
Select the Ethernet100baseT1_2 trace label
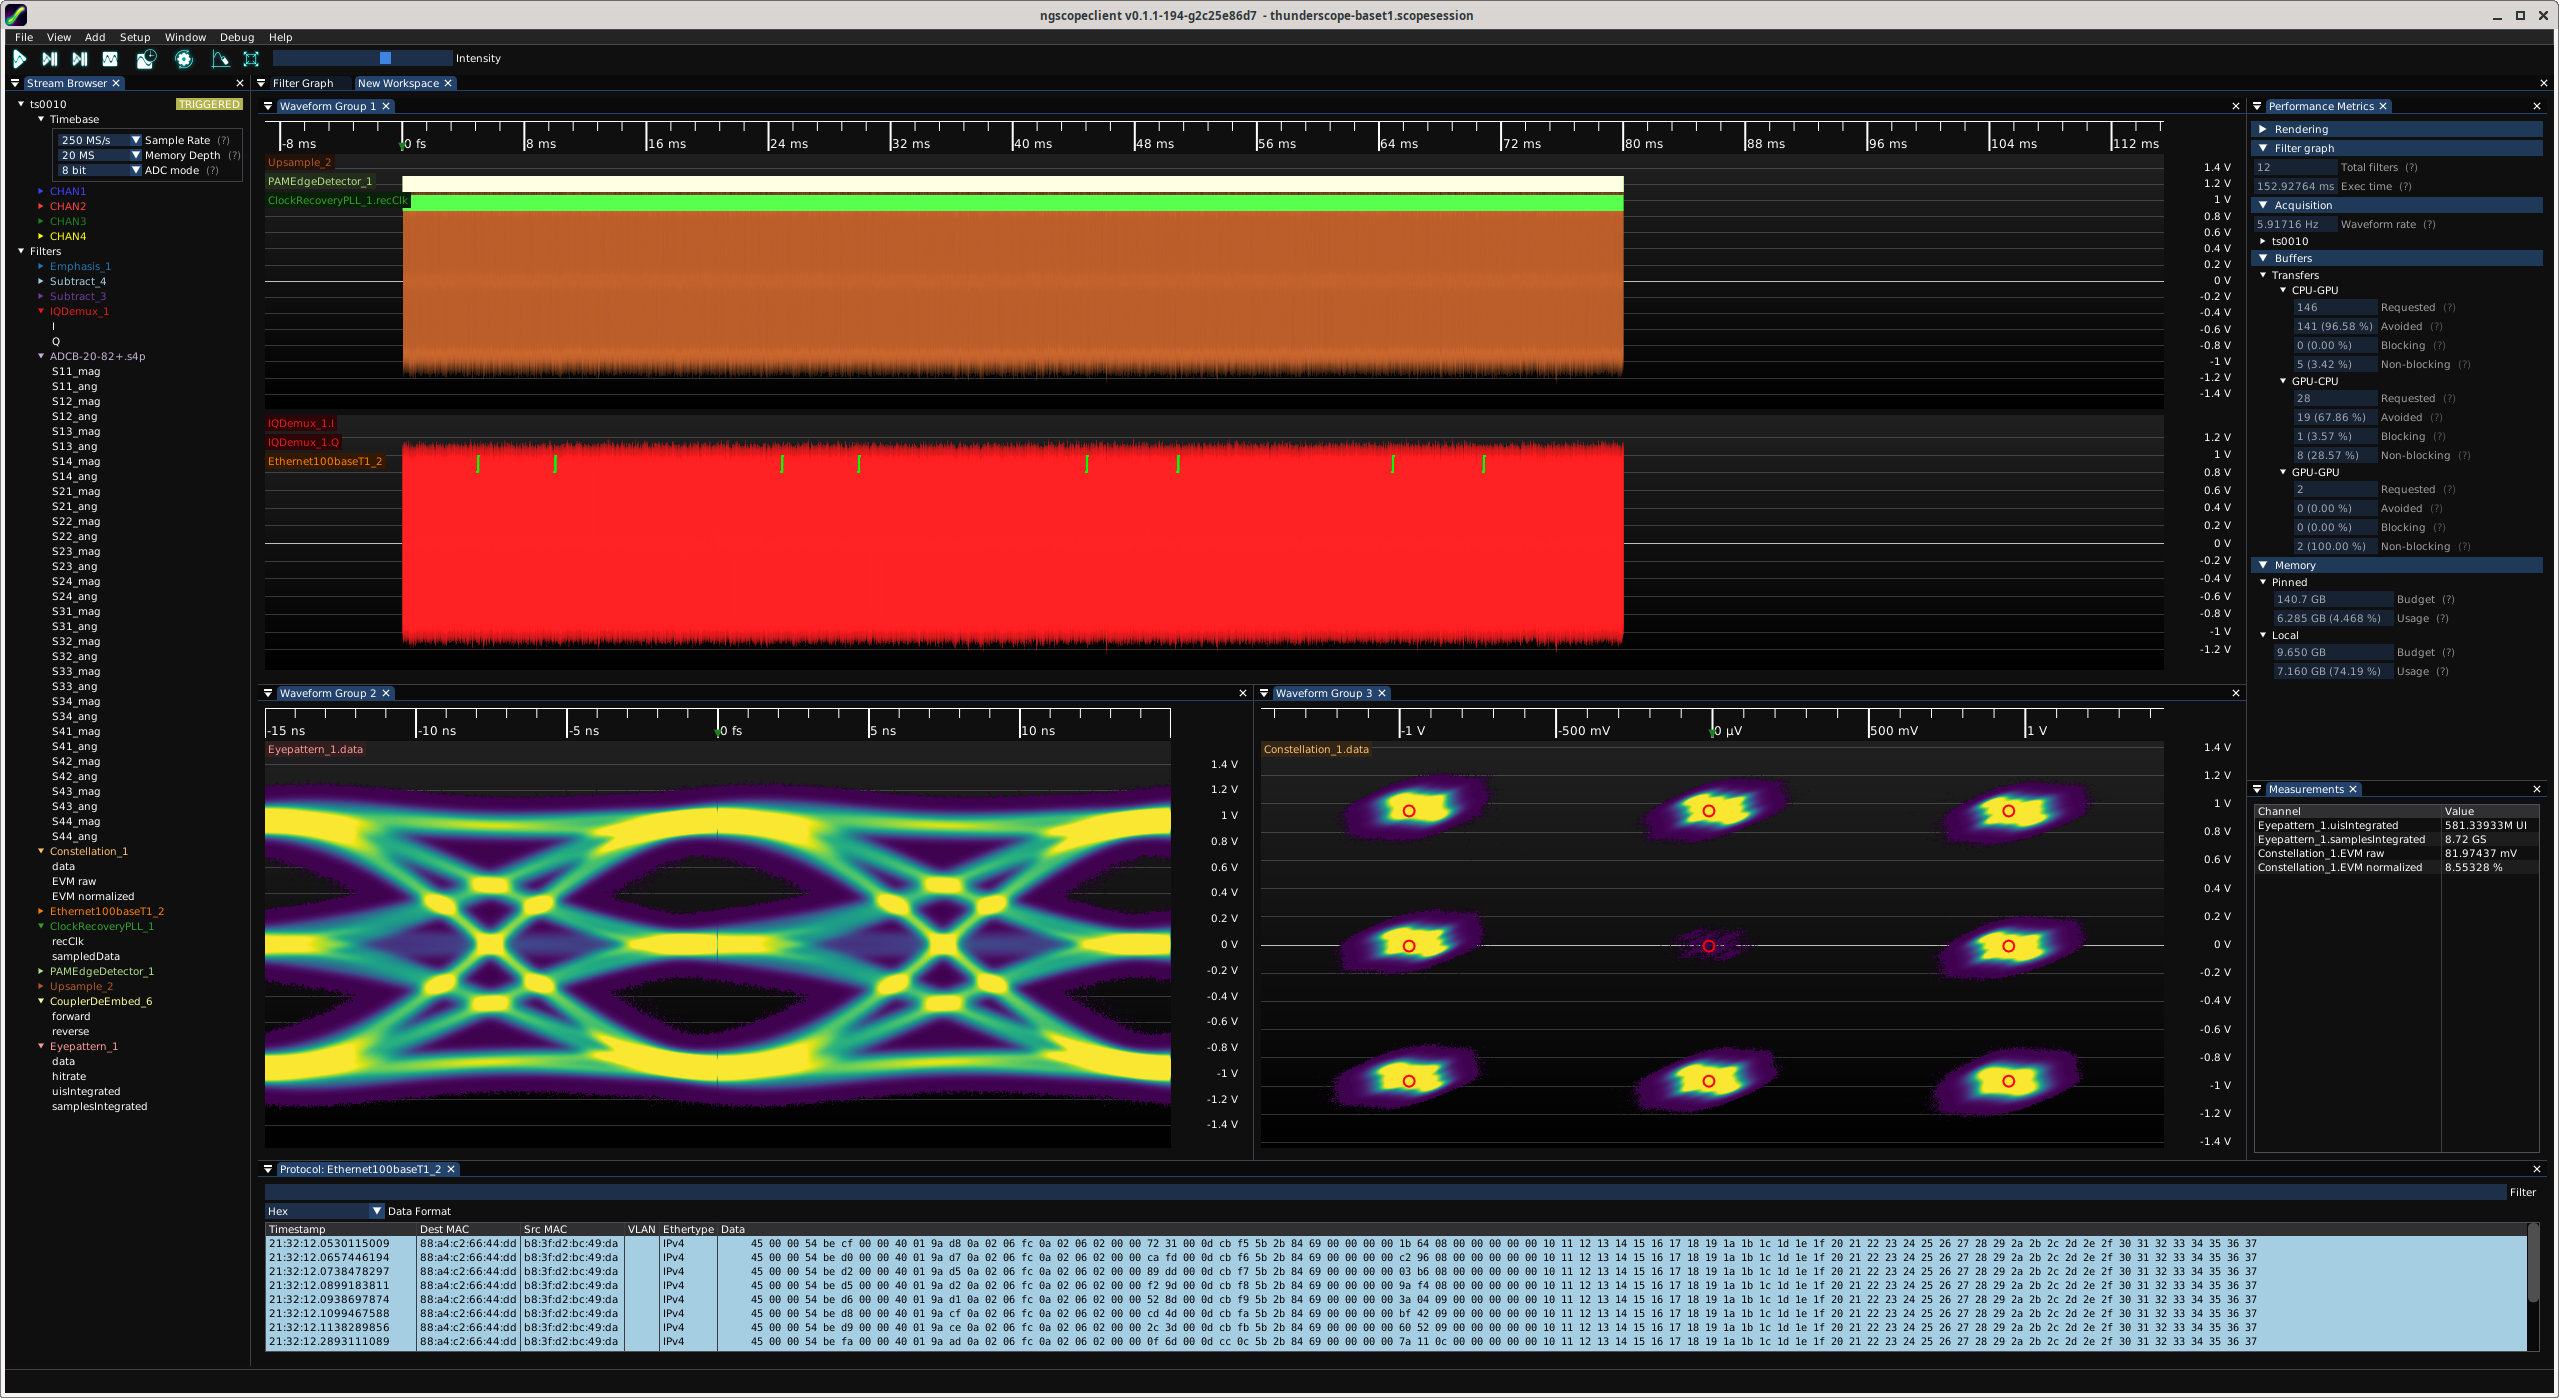click(325, 461)
